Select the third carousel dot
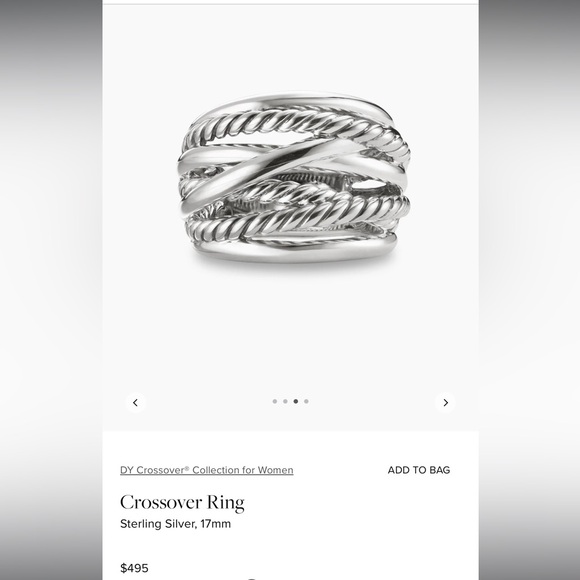580x580 pixels. (296, 401)
